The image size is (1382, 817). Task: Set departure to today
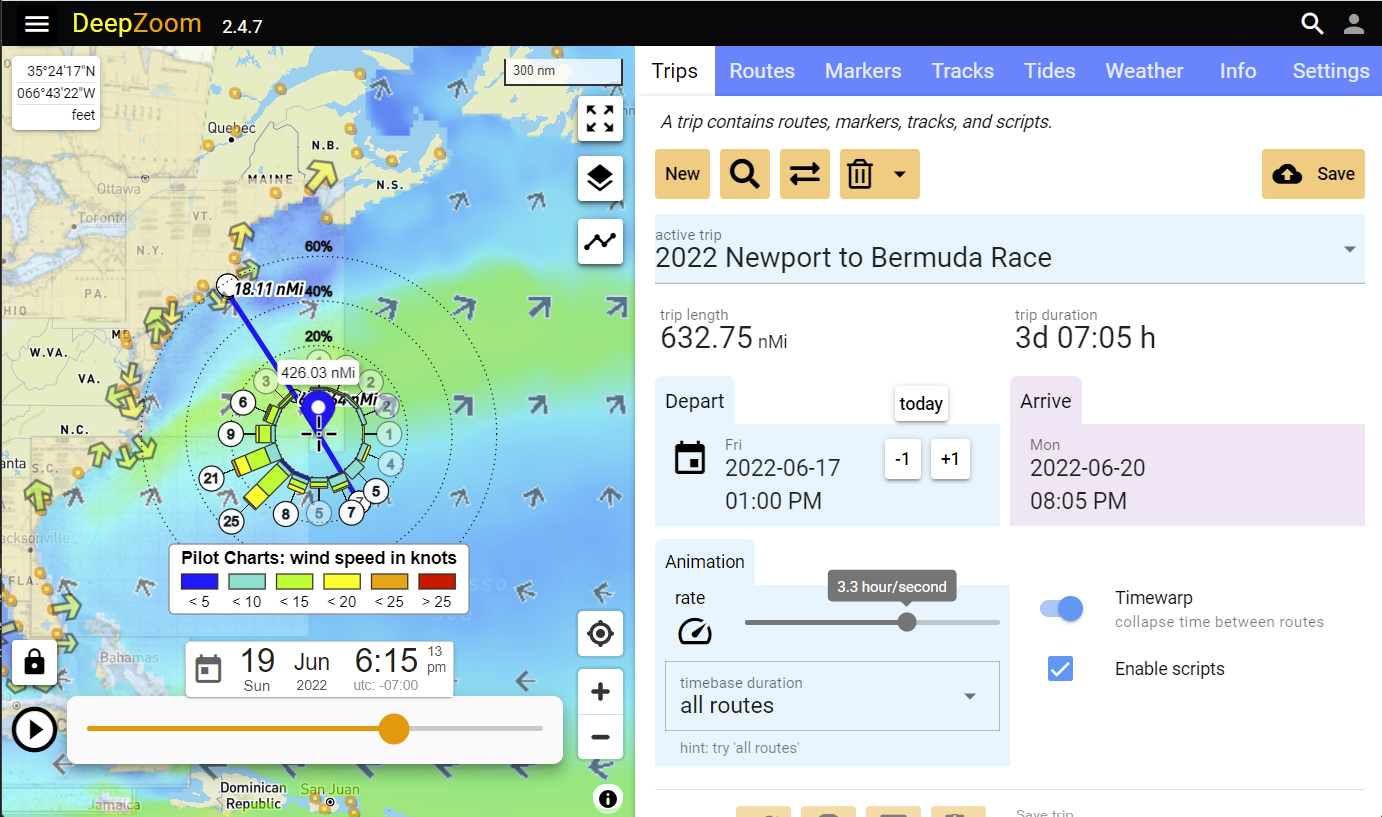point(921,404)
